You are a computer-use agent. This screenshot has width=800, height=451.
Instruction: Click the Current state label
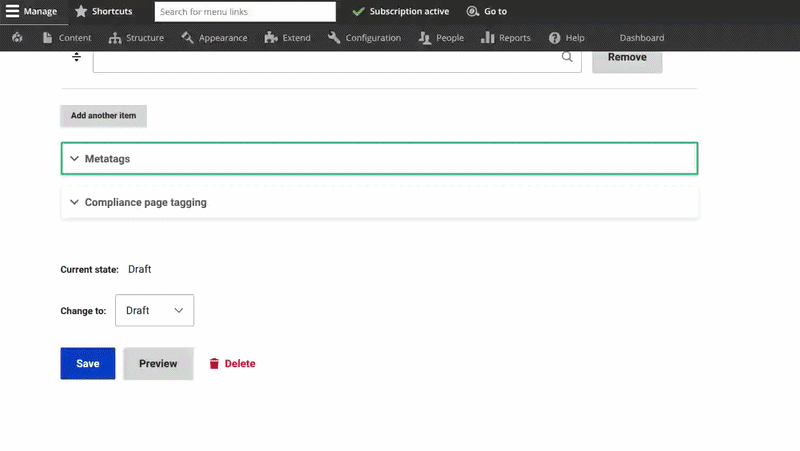click(x=89, y=269)
